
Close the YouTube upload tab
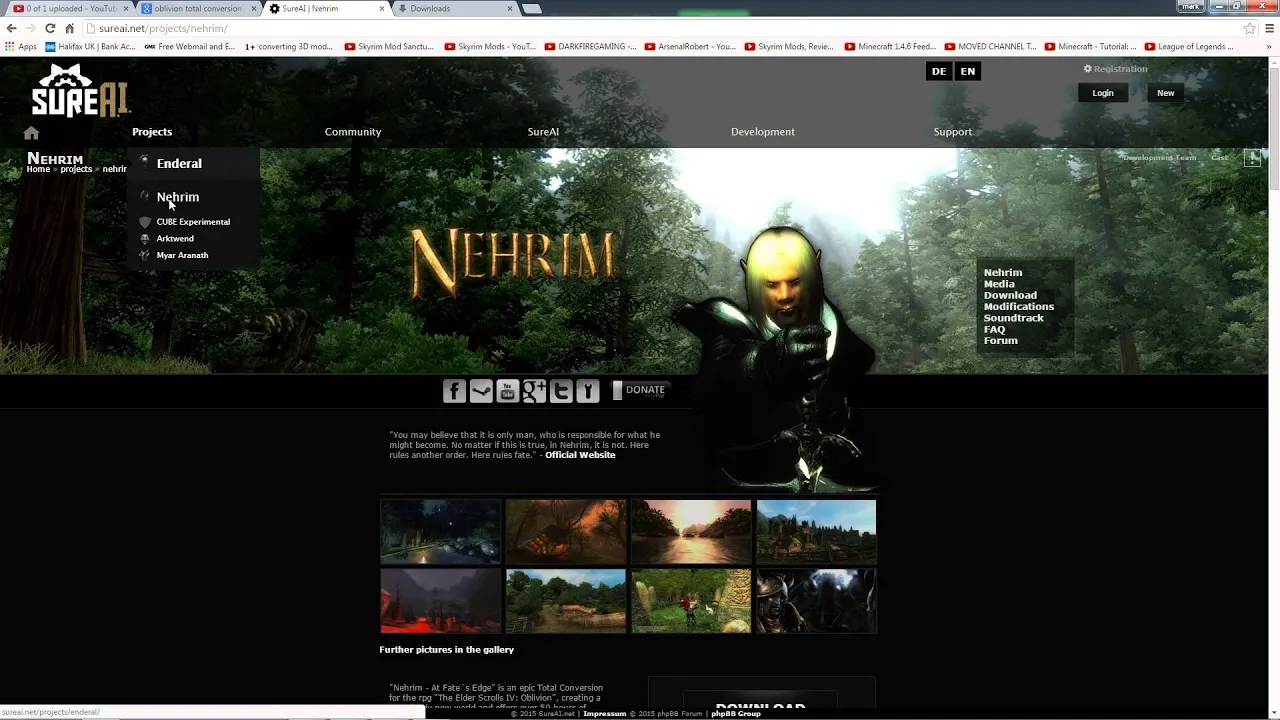coord(126,8)
